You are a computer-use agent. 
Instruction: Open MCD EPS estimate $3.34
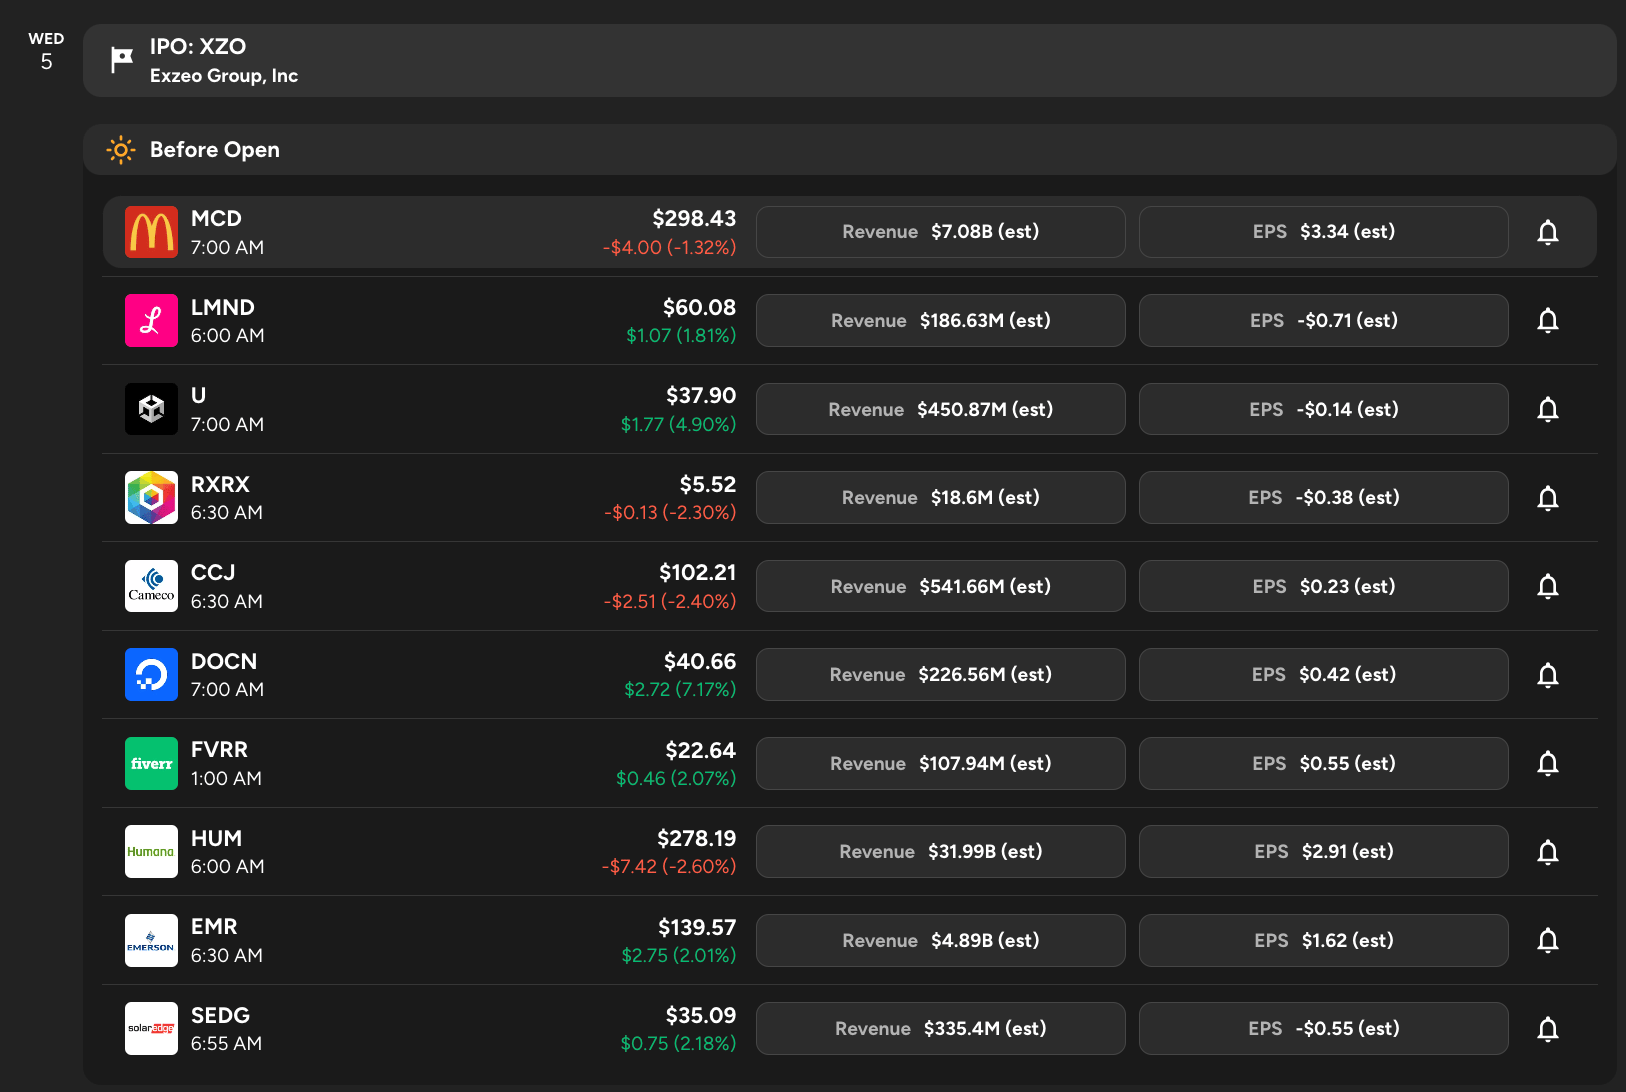point(1324,232)
